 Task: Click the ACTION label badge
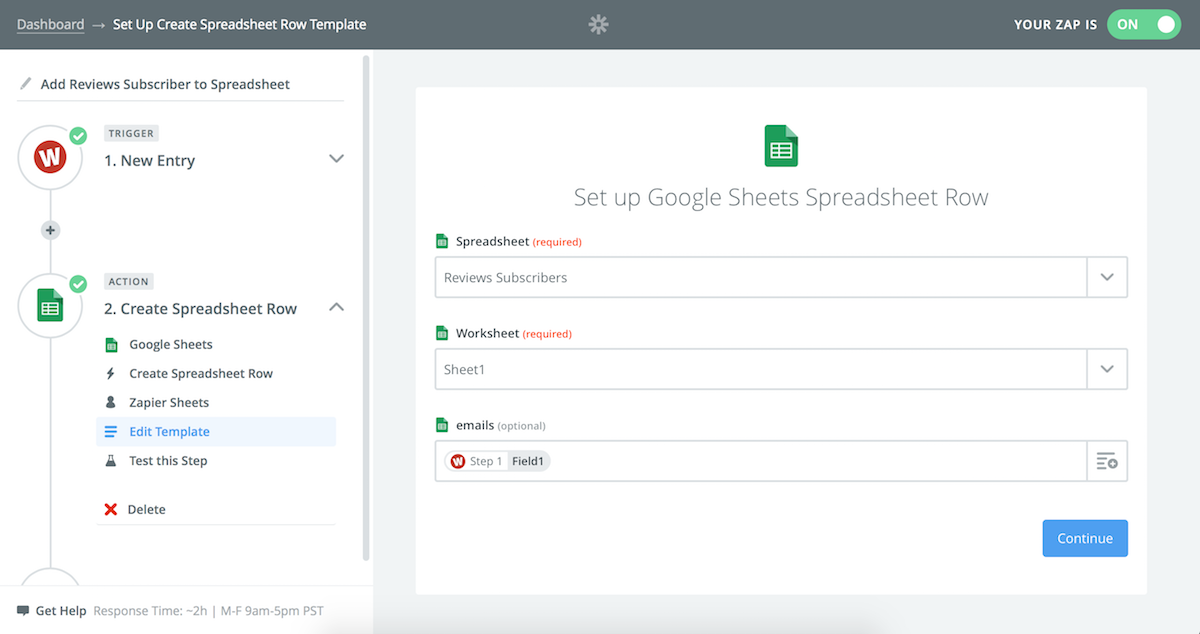(129, 281)
